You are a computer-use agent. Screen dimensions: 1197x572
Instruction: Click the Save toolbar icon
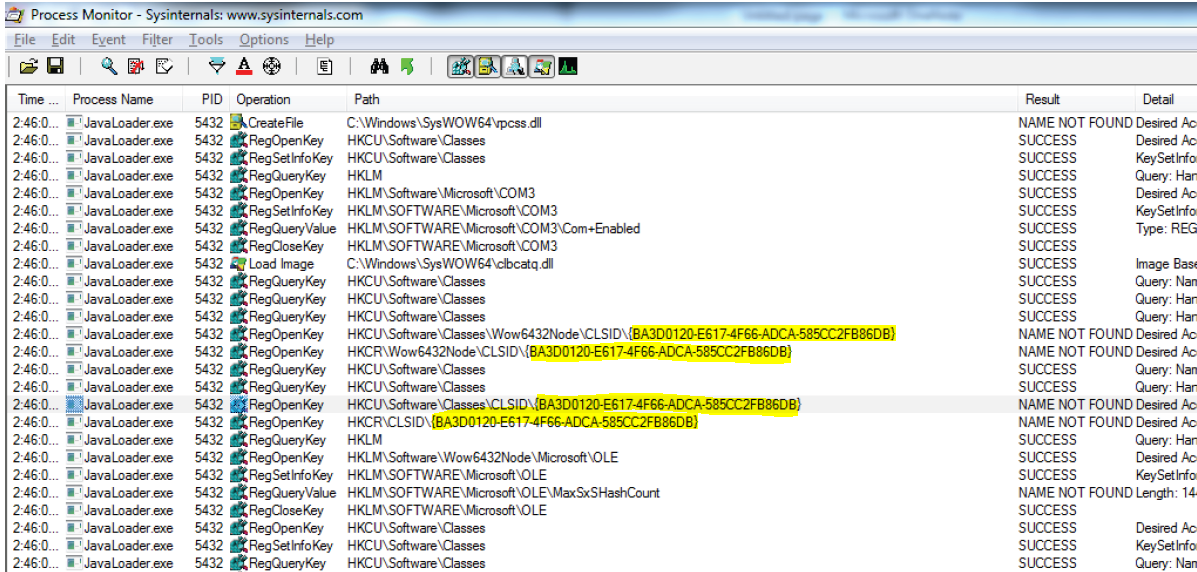(x=55, y=67)
